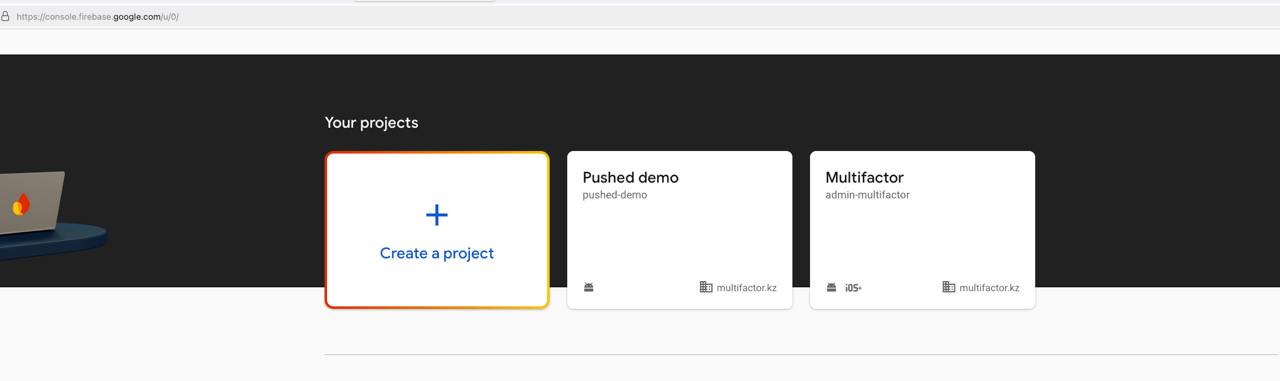Click the 'Create a project' text label
This screenshot has width=1280, height=381.
(x=437, y=253)
